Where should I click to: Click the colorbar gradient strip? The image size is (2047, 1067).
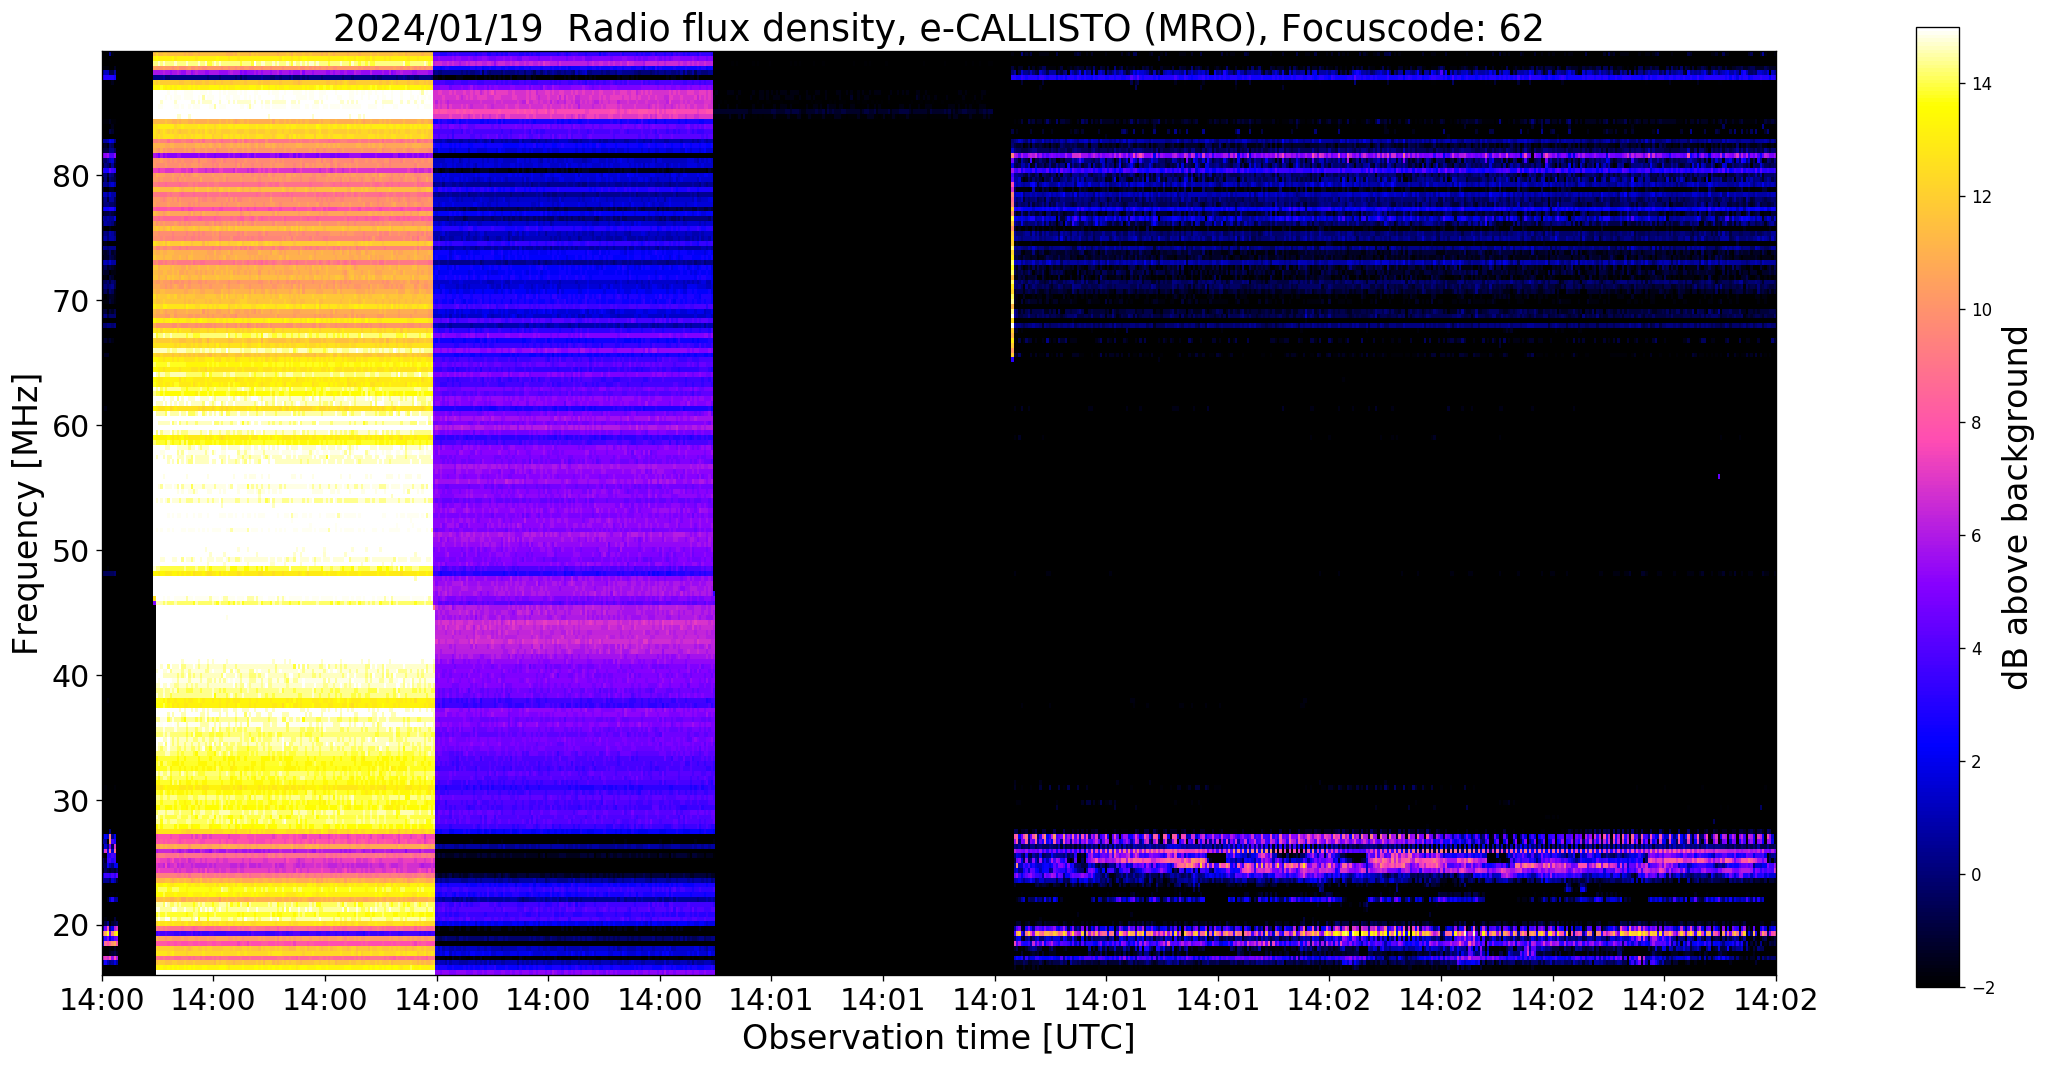click(1937, 507)
